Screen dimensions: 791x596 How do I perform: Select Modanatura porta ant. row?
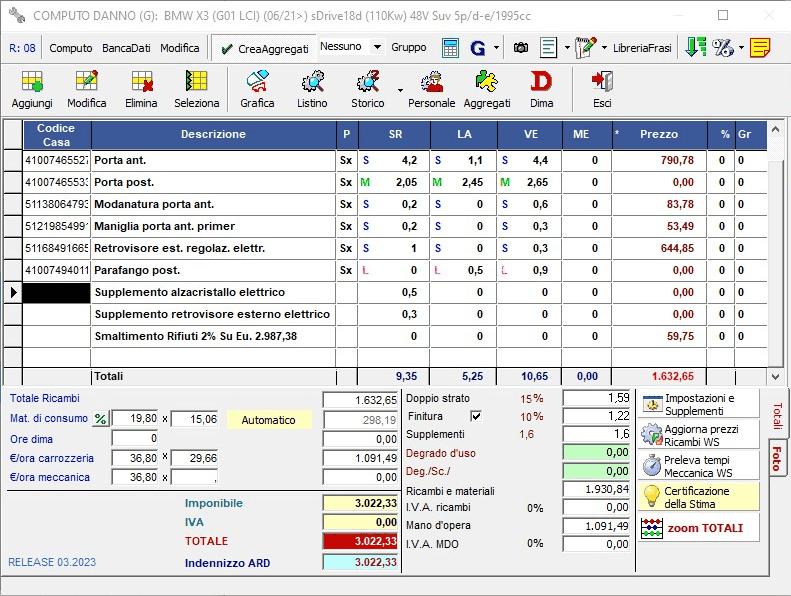[x=385, y=204]
